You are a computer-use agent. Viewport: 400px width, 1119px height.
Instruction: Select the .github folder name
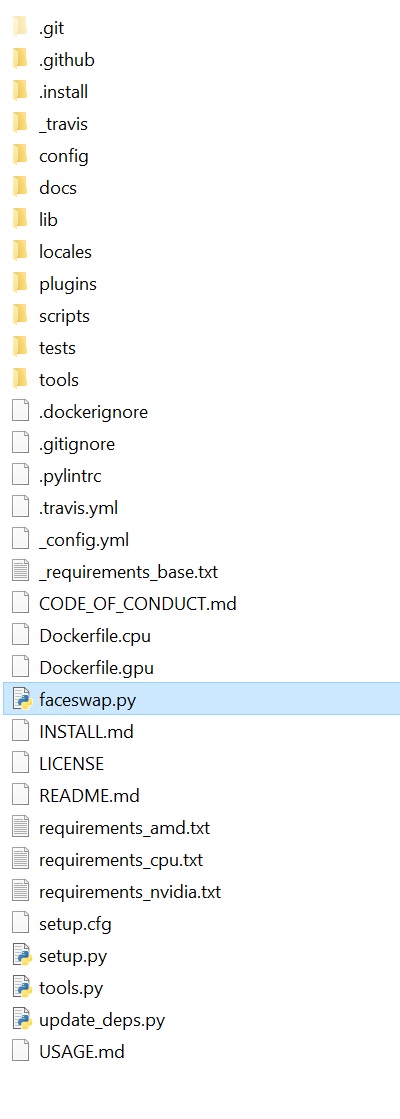point(67,60)
